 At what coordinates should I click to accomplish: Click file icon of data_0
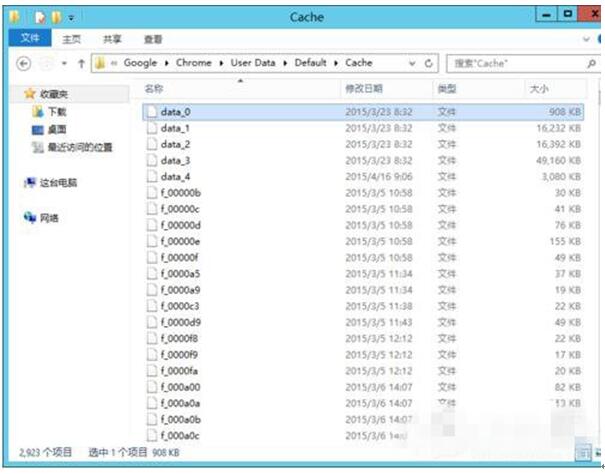click(152, 112)
